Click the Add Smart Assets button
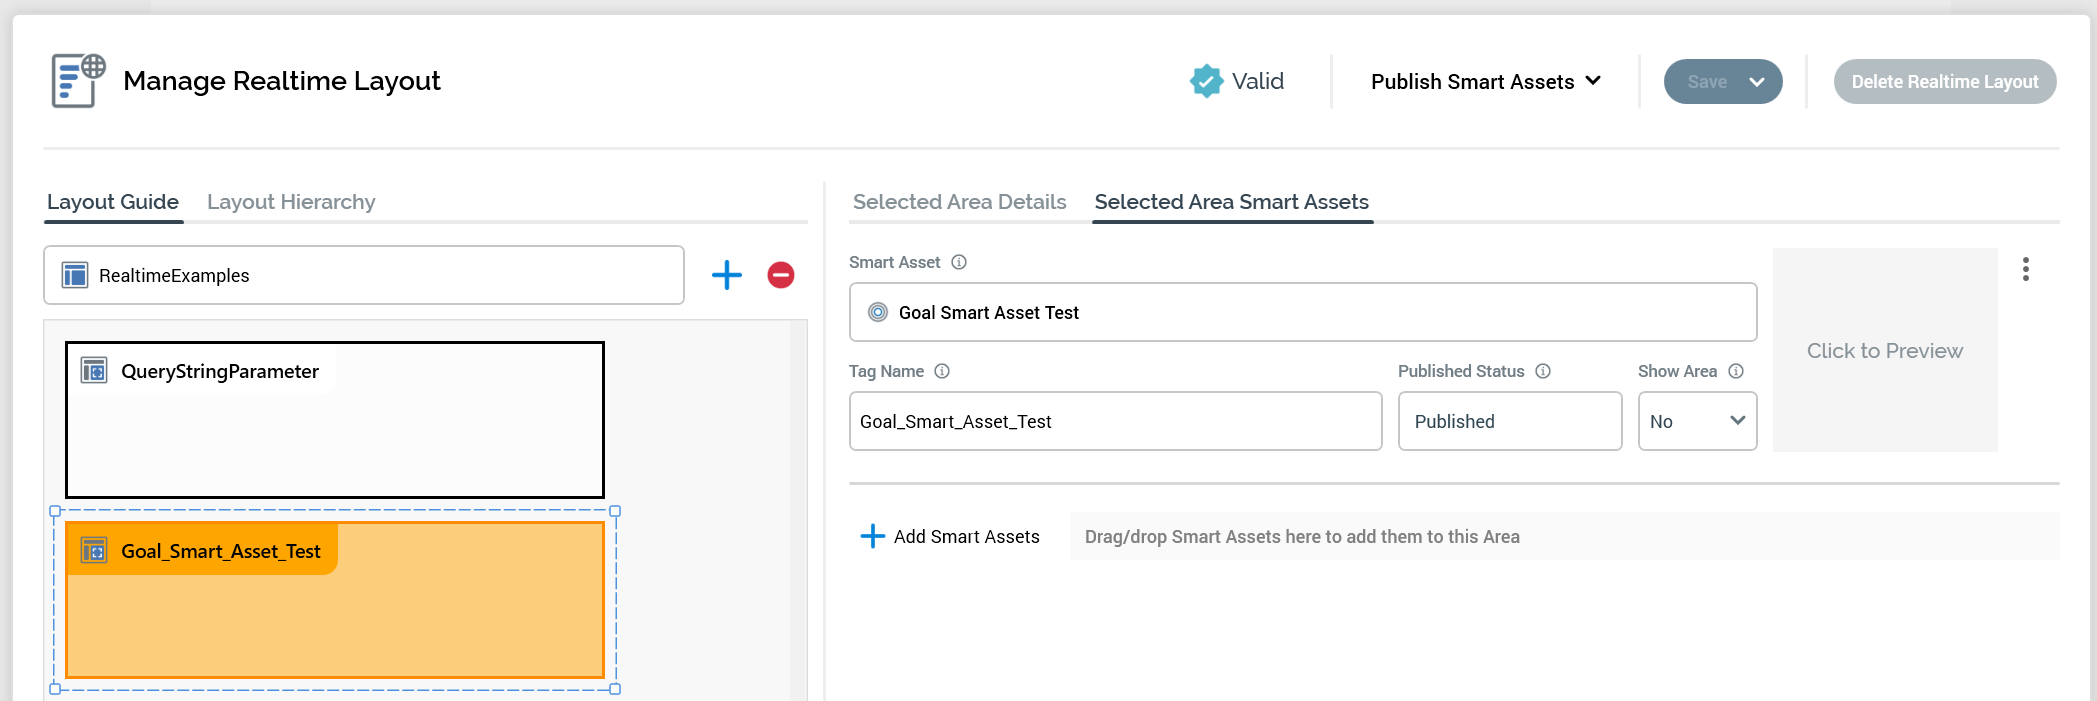The width and height of the screenshot is (2097, 701). click(950, 537)
